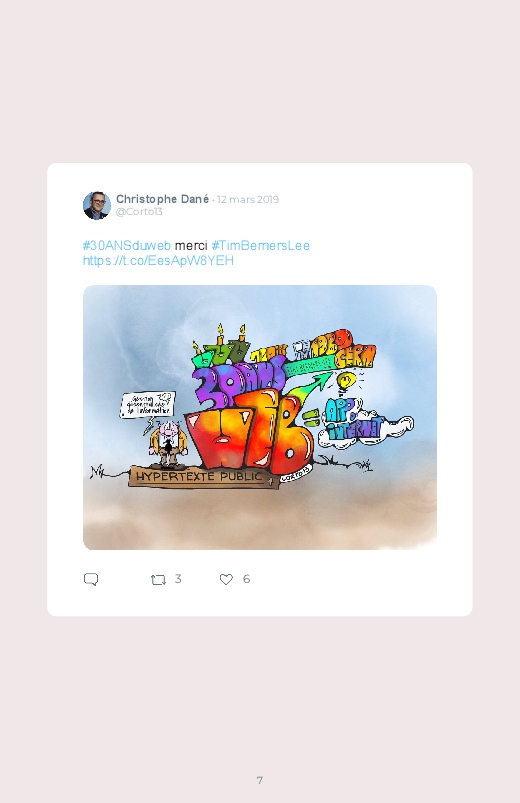Like the tweet with the heart icon
The width and height of the screenshot is (520, 803).
[x=226, y=579]
